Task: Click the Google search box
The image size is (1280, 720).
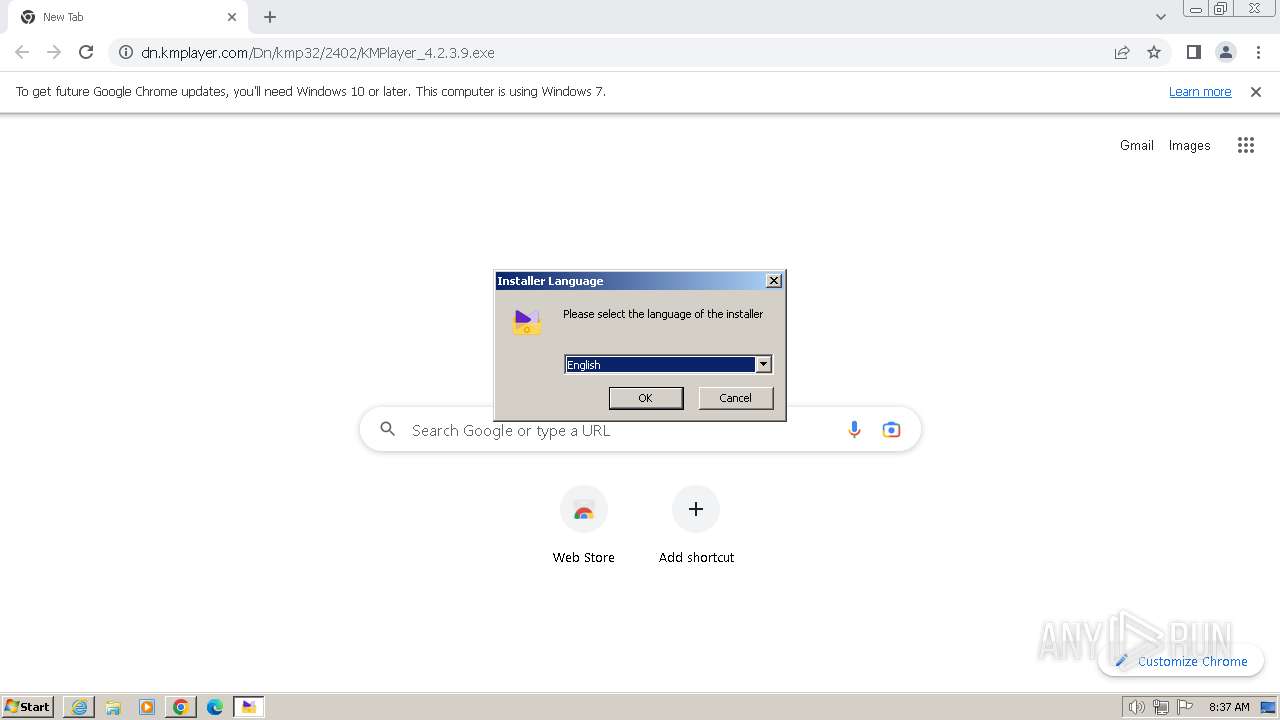Action: pyautogui.click(x=640, y=430)
